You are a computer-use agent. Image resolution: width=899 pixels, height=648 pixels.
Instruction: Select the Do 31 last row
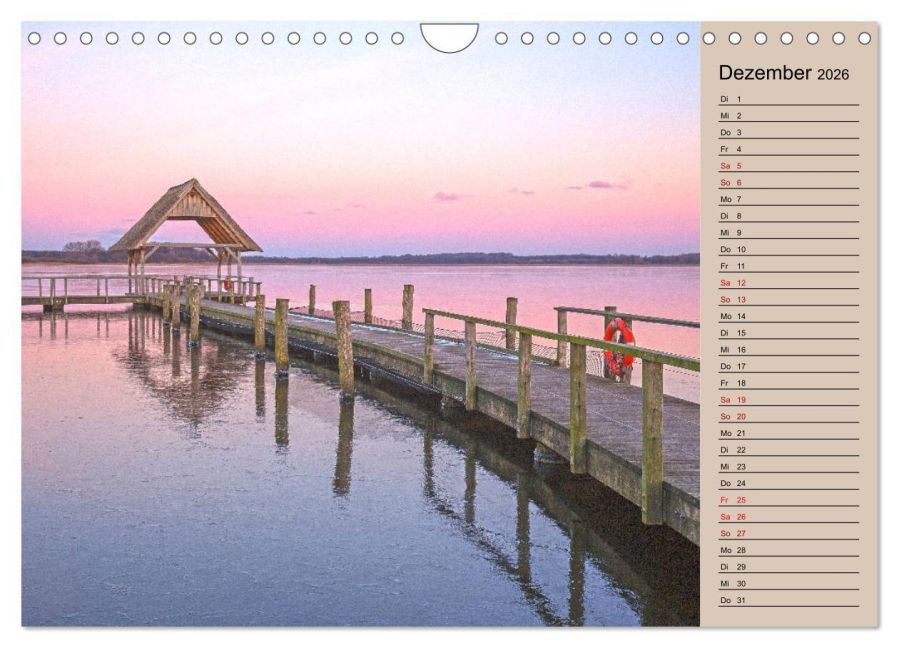coord(788,600)
